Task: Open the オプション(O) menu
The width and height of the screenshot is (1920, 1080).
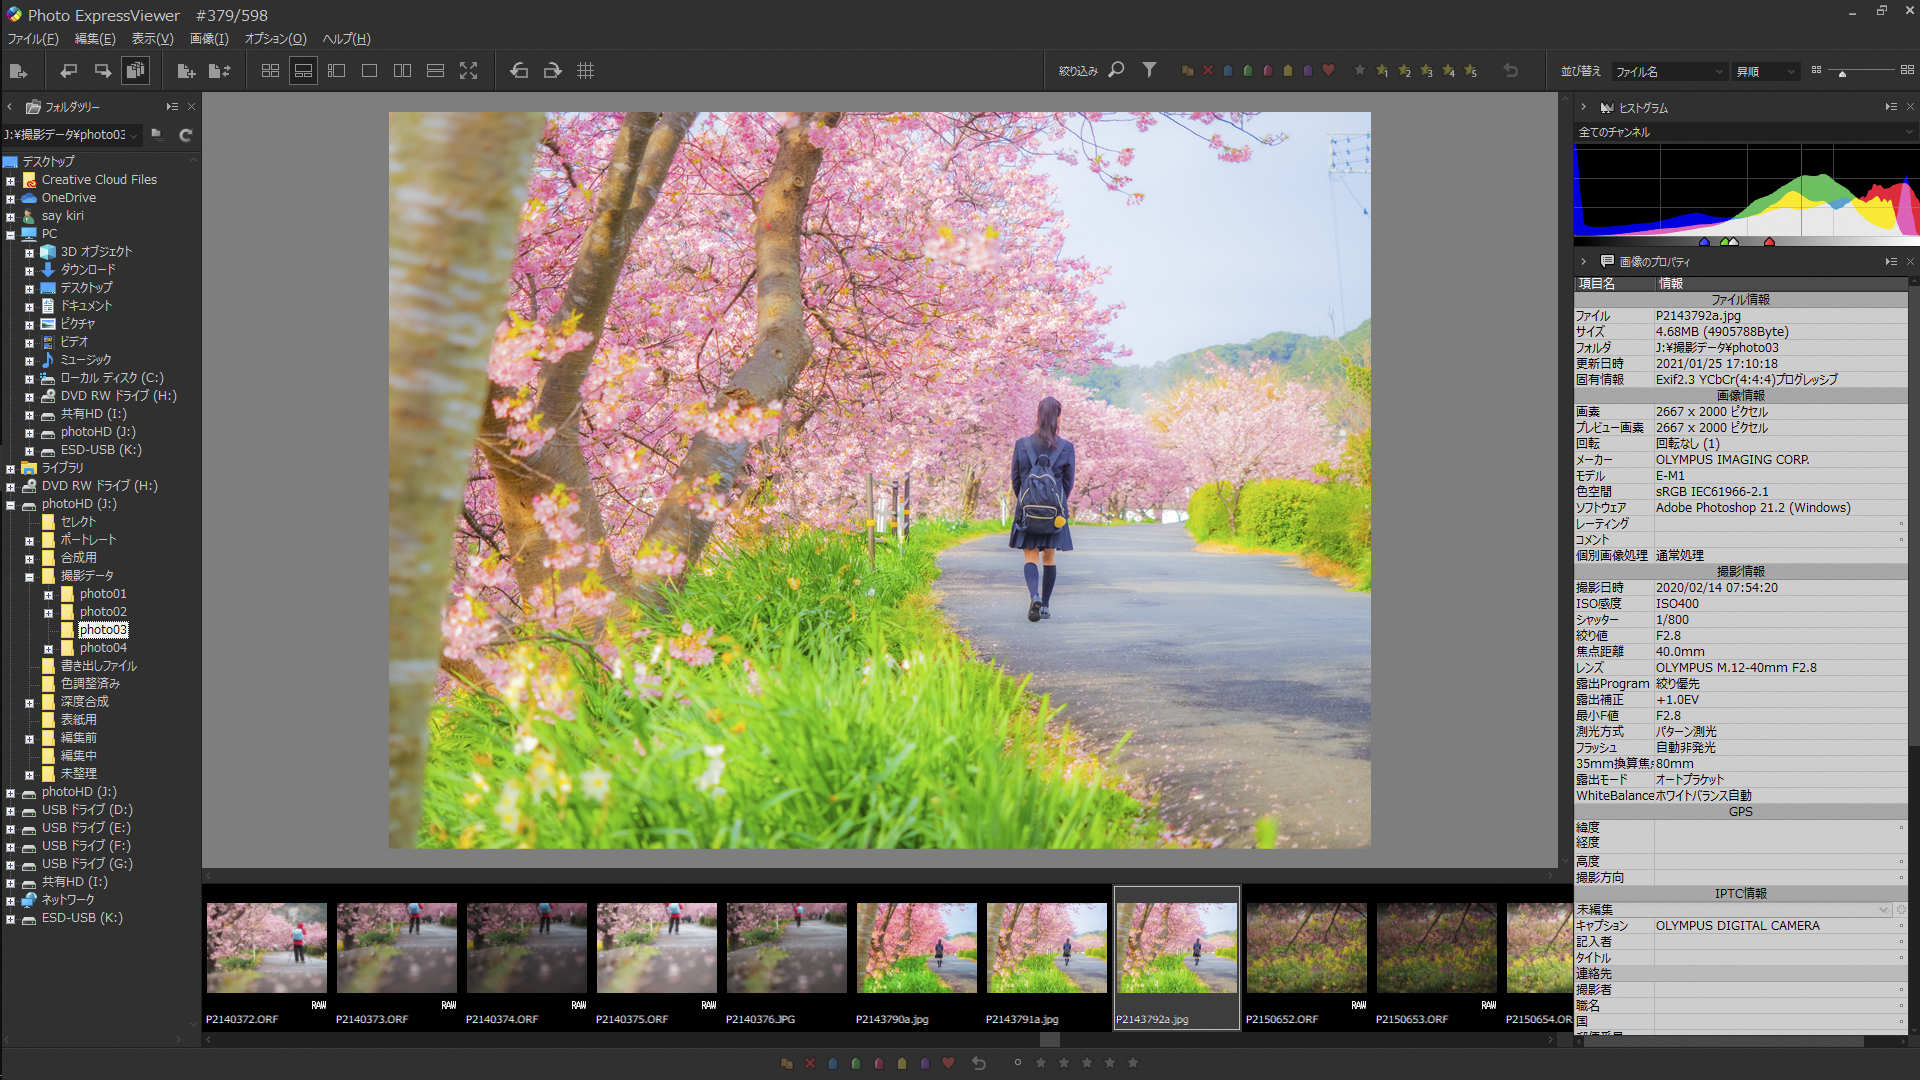Action: point(275,39)
